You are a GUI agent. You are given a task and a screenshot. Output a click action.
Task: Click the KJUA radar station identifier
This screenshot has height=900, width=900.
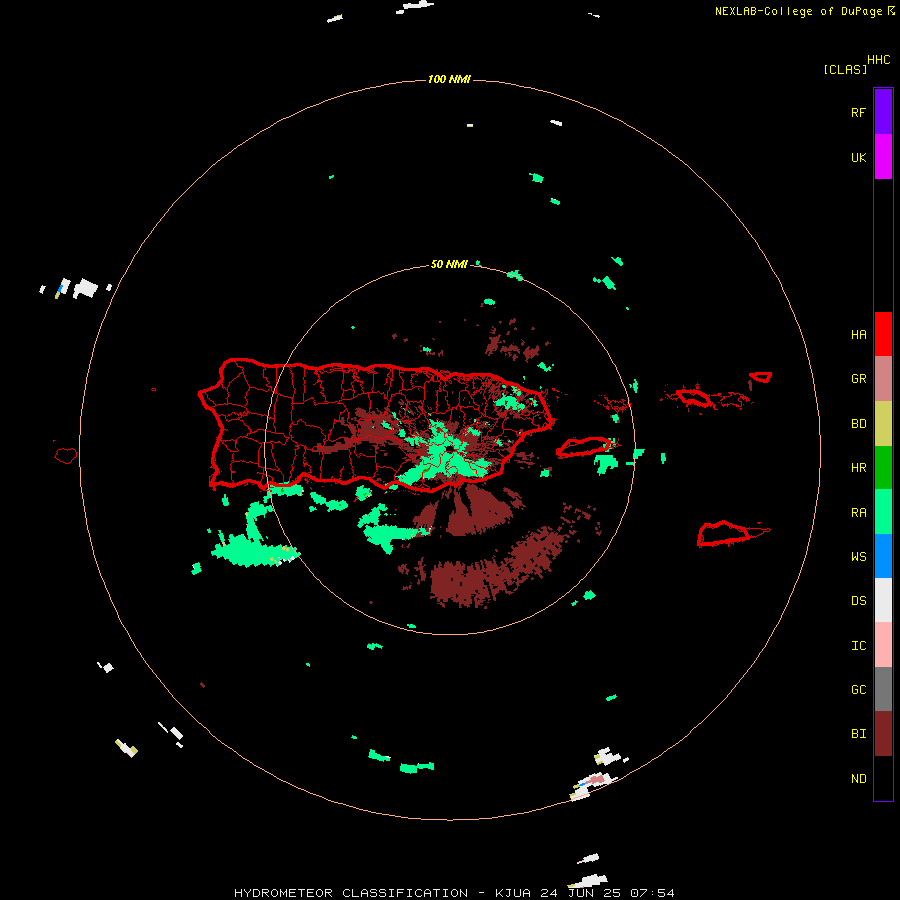point(514,893)
